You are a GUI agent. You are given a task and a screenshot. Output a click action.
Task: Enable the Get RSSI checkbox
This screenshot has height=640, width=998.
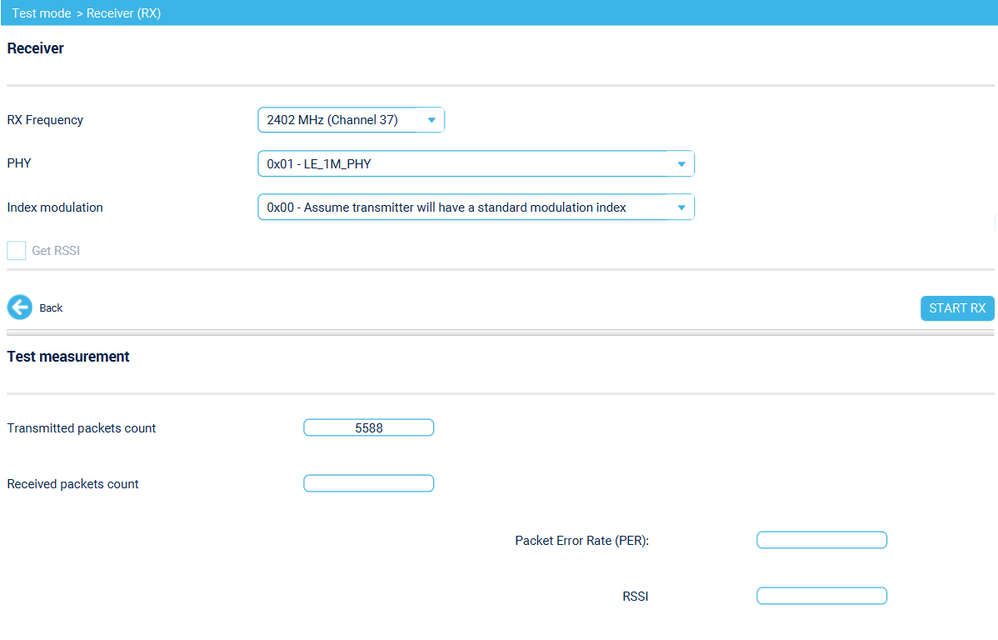pyautogui.click(x=17, y=251)
